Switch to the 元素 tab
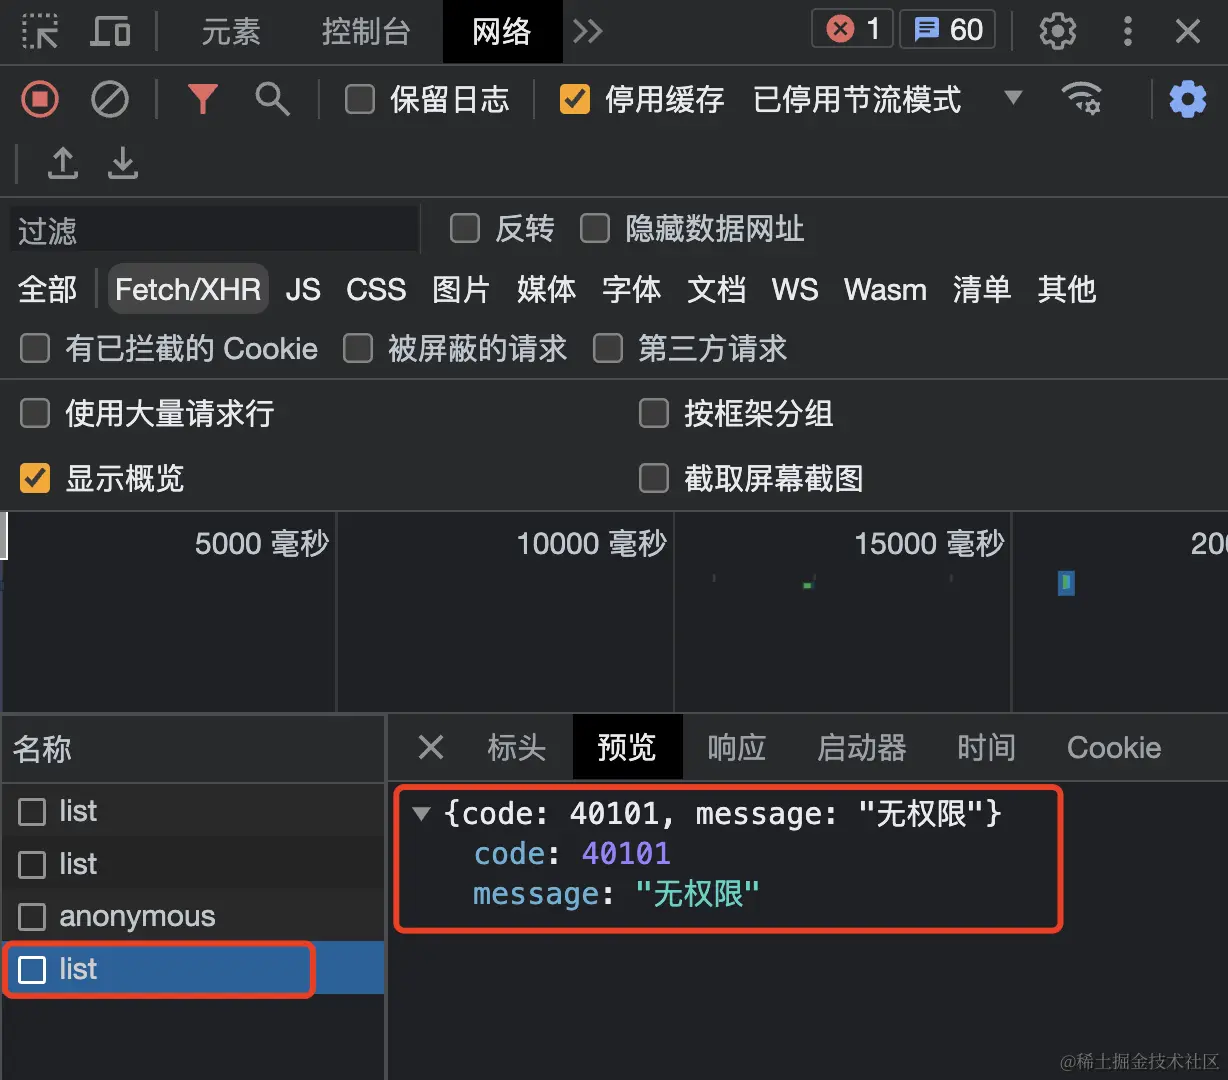The image size is (1228, 1080). pos(231,32)
